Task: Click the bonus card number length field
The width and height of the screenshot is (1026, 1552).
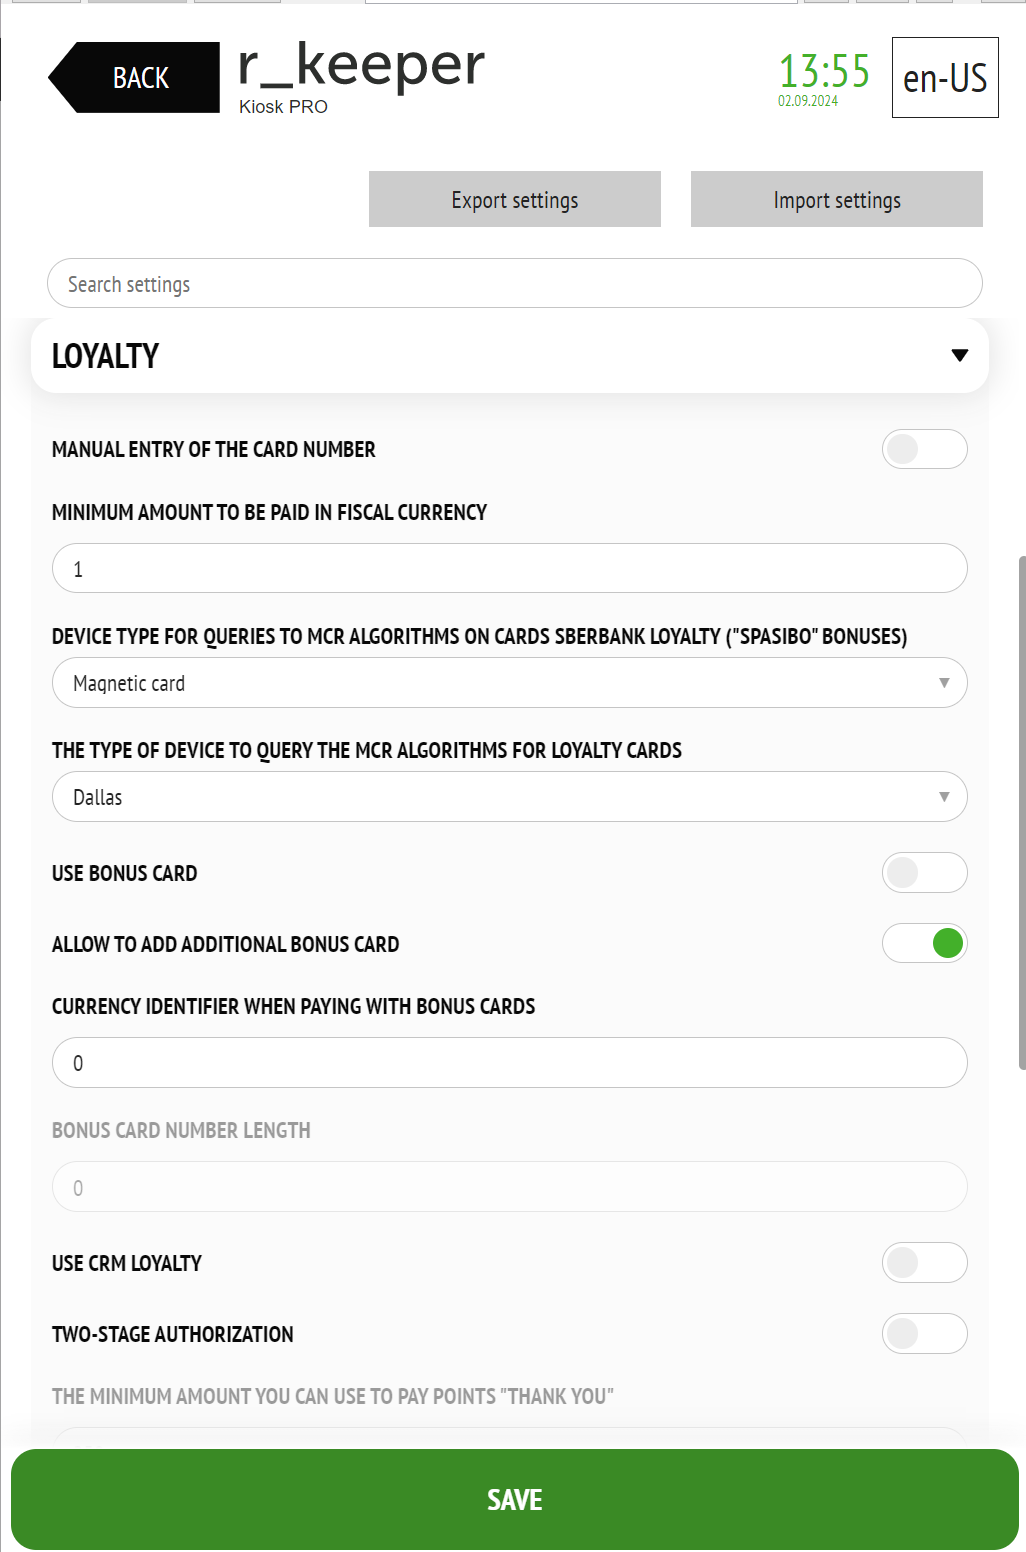Action: point(510,1187)
